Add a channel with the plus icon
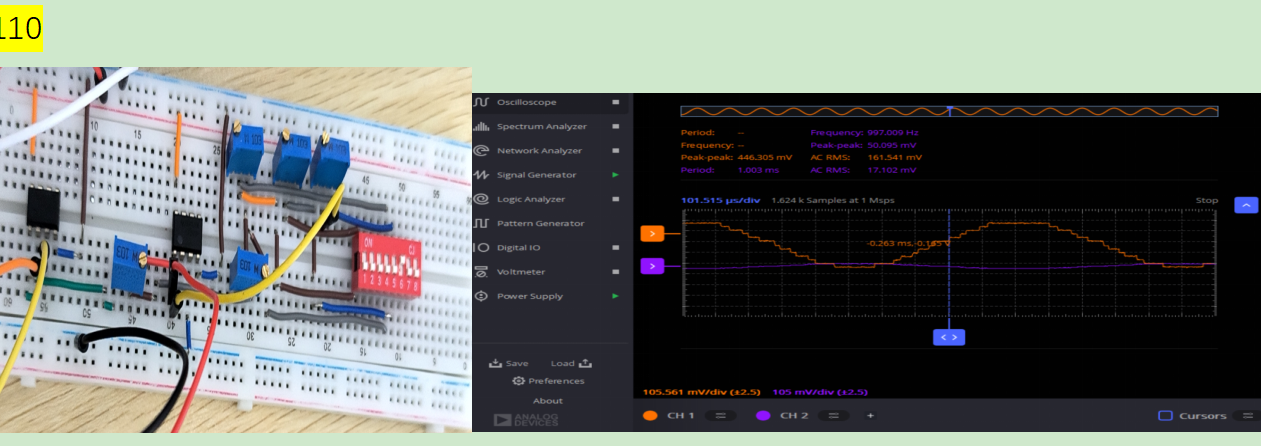Image resolution: width=1261 pixels, height=446 pixels. (x=869, y=415)
